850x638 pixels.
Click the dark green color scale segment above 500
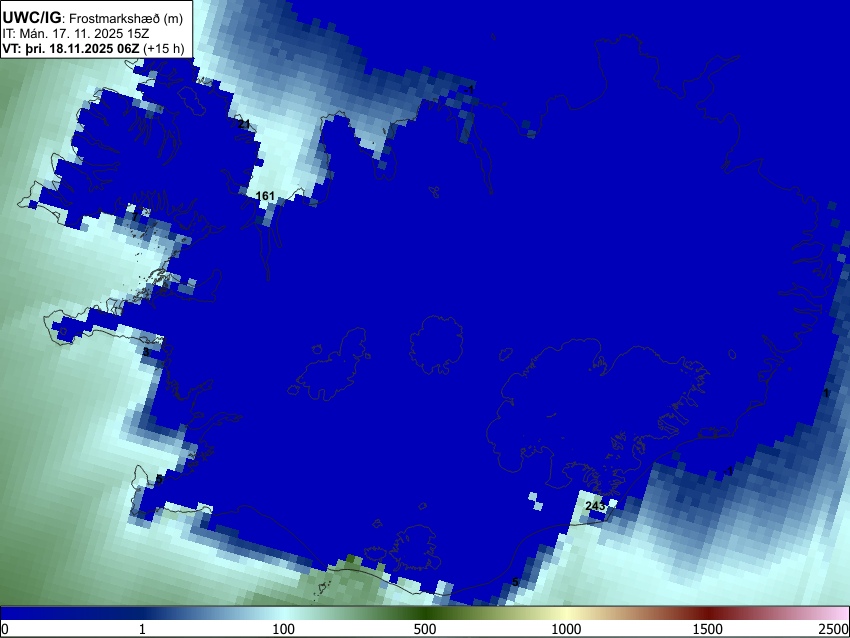424,613
